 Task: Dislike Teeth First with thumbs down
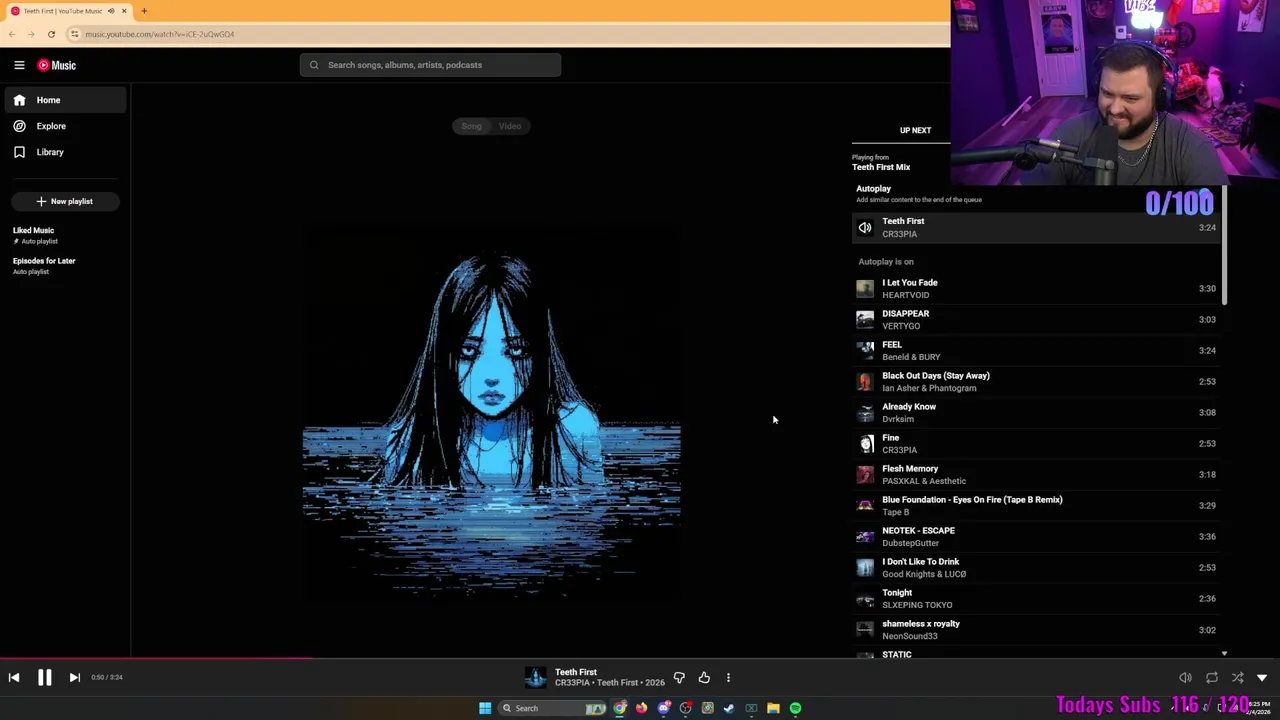[x=679, y=678]
